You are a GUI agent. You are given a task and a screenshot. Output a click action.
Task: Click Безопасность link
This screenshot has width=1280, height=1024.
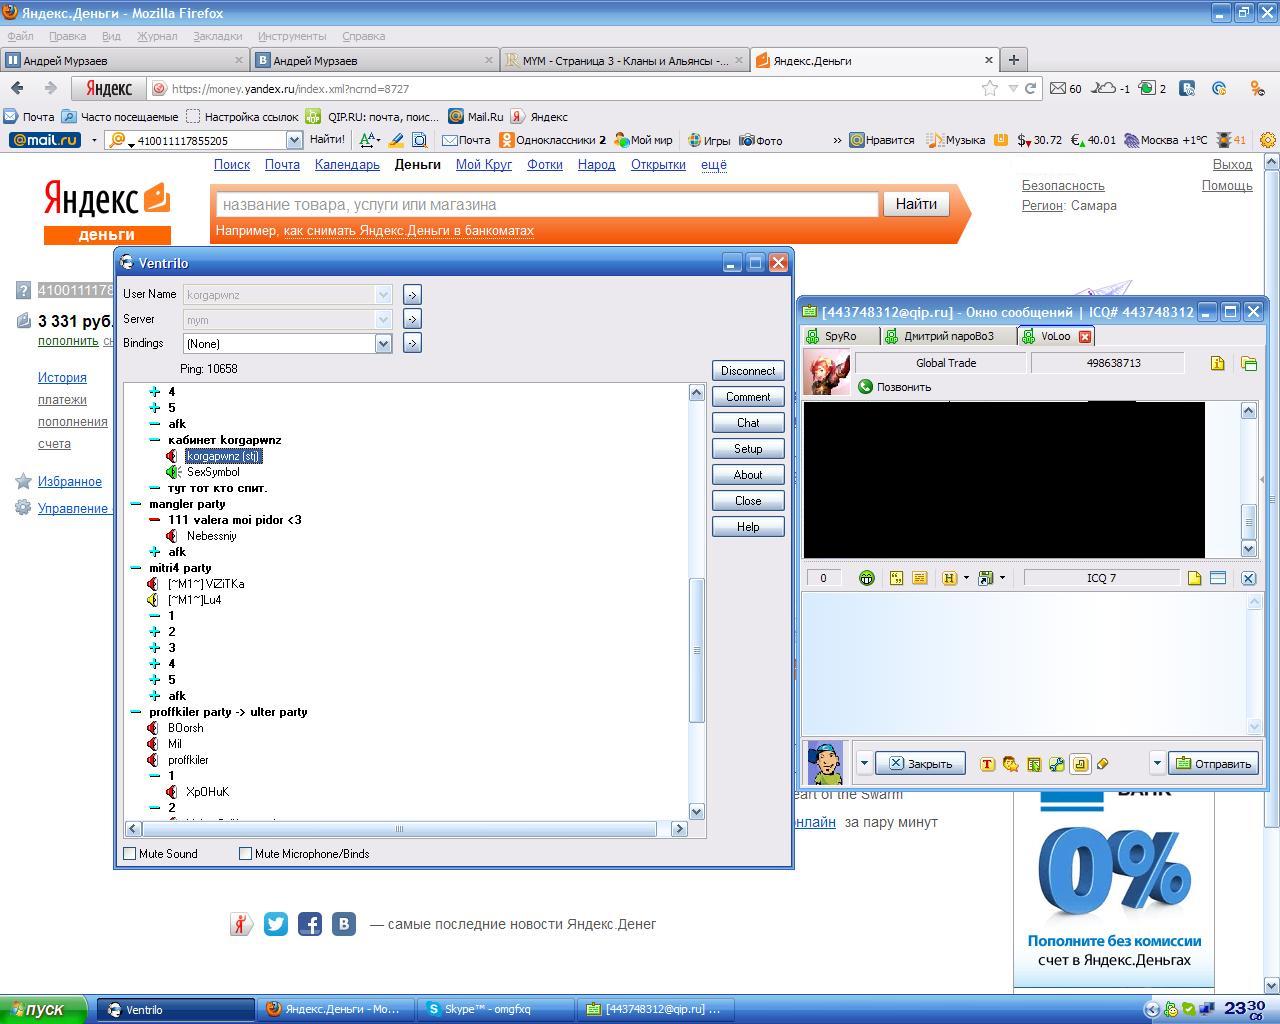point(1063,186)
